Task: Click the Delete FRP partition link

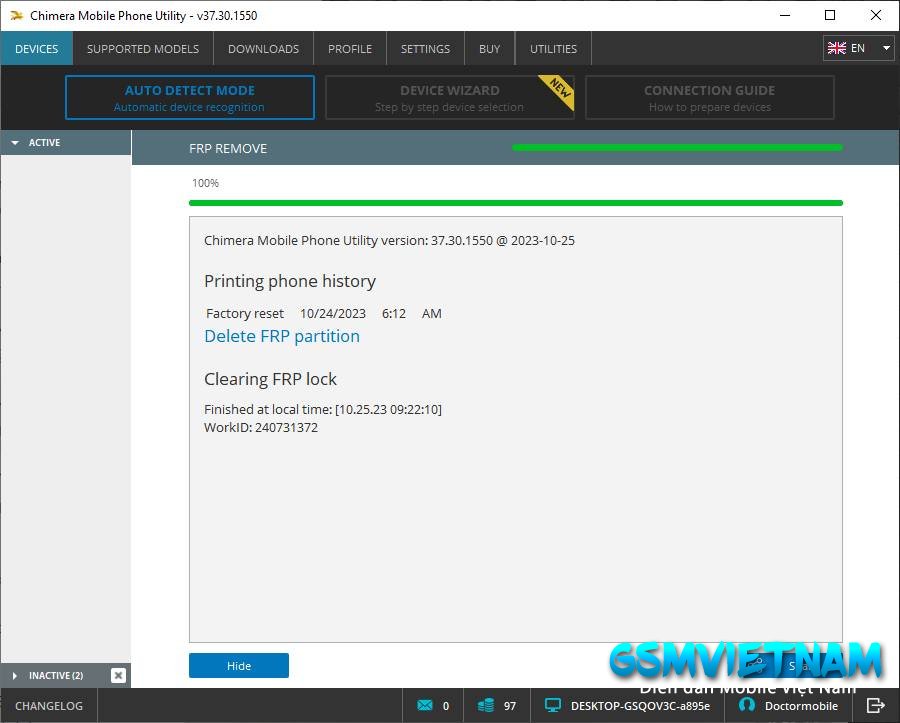Action: [x=282, y=336]
